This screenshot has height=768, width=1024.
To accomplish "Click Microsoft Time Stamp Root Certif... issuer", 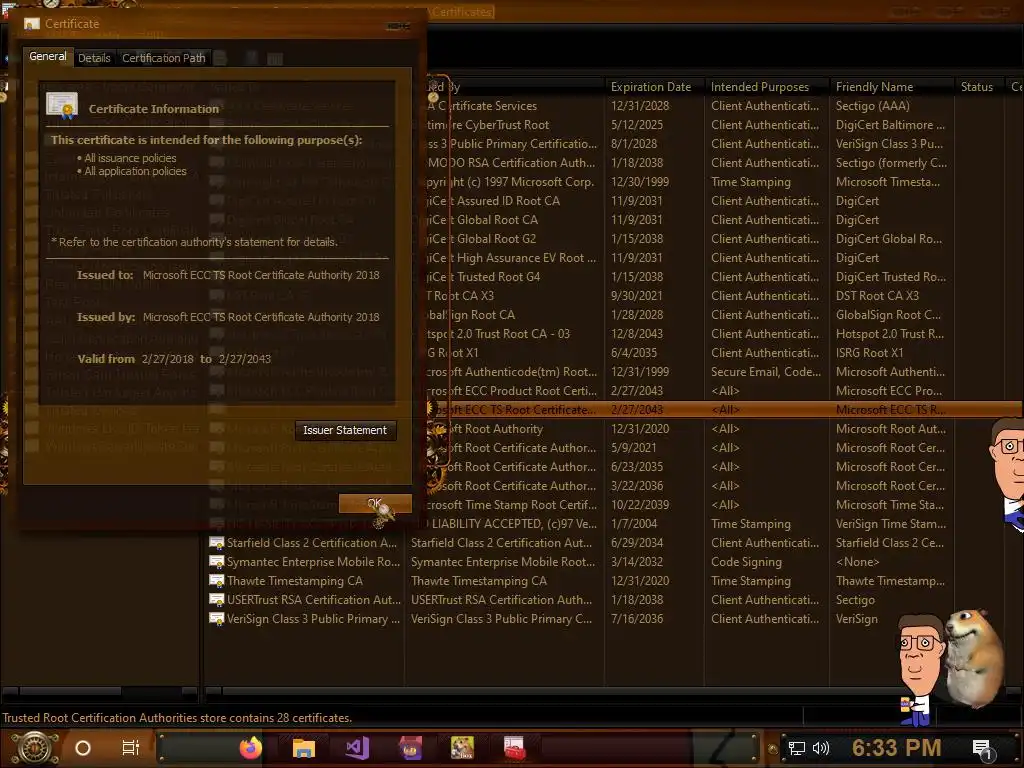I will [x=512, y=505].
